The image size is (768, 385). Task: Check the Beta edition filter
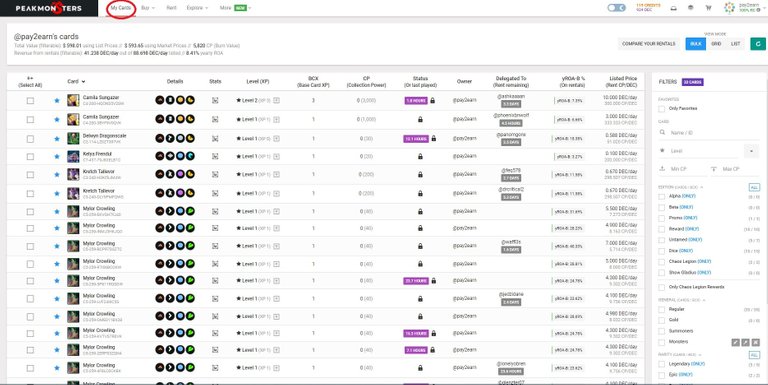pyautogui.click(x=662, y=207)
